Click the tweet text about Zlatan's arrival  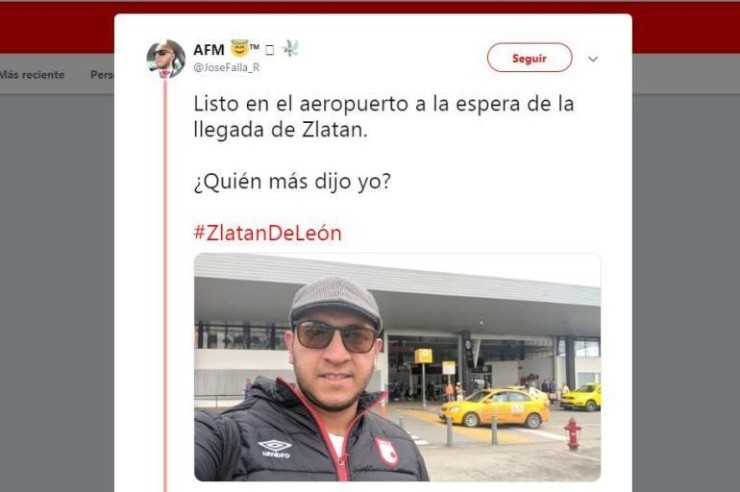click(x=384, y=117)
